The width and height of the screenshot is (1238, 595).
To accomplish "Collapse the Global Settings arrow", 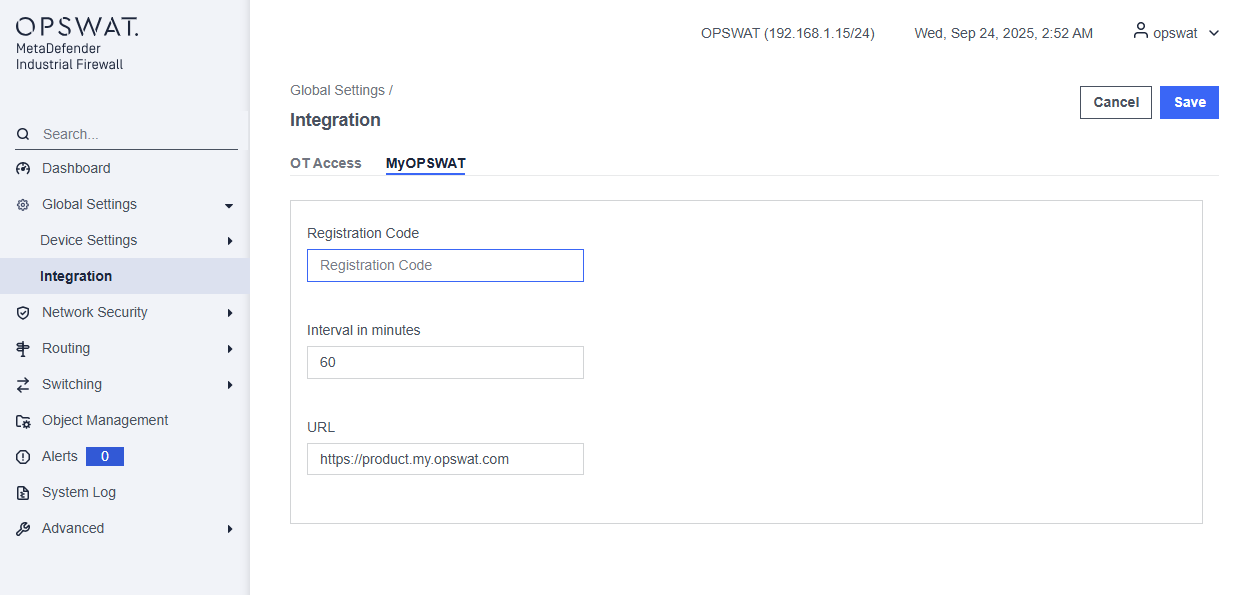I will click(229, 206).
